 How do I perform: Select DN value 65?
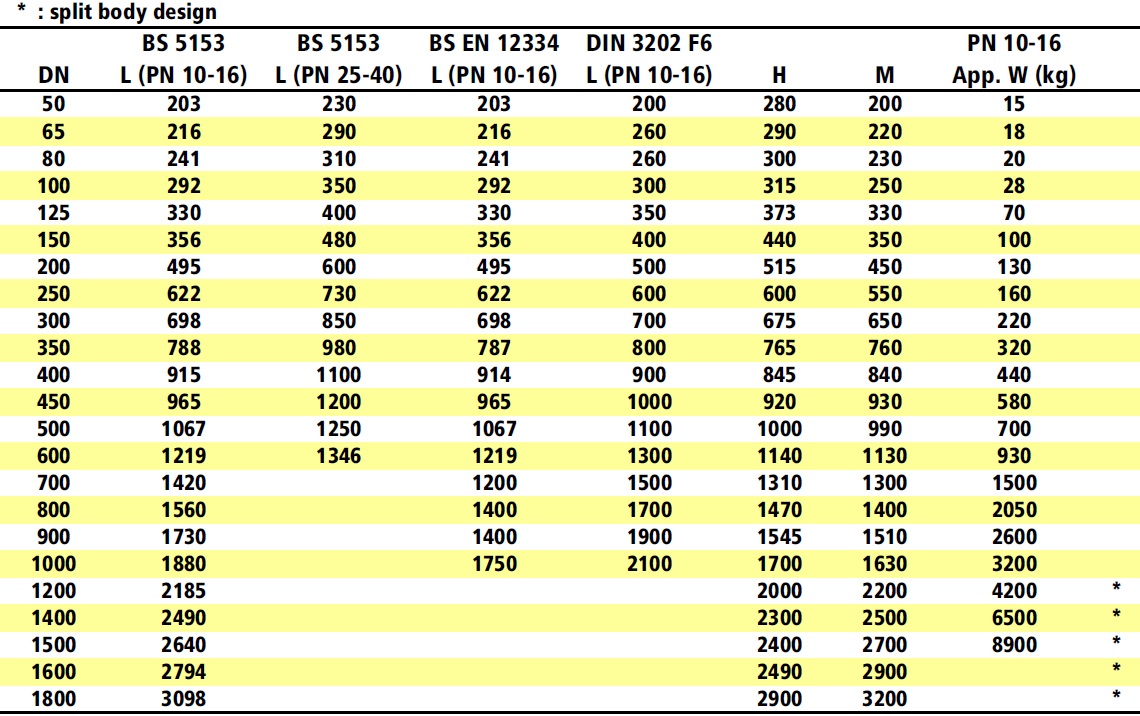coord(54,132)
